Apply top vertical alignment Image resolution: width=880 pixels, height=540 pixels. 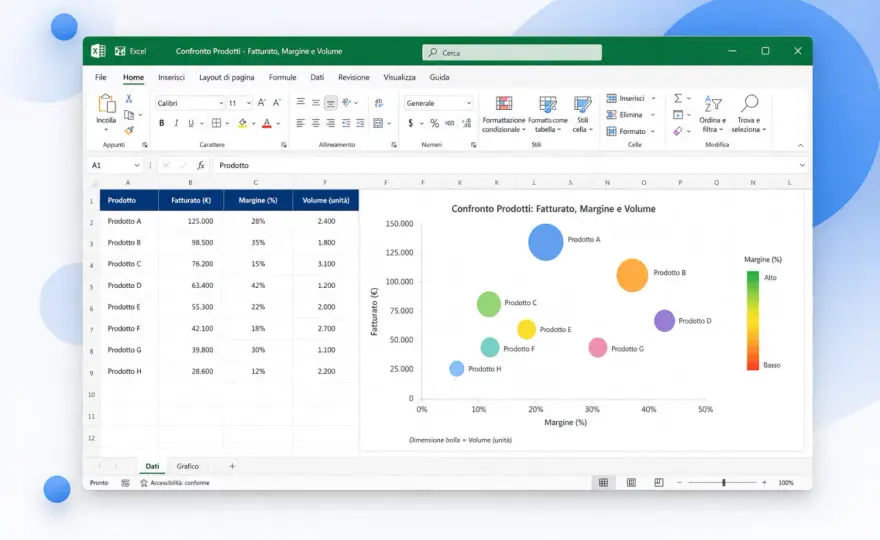(301, 102)
